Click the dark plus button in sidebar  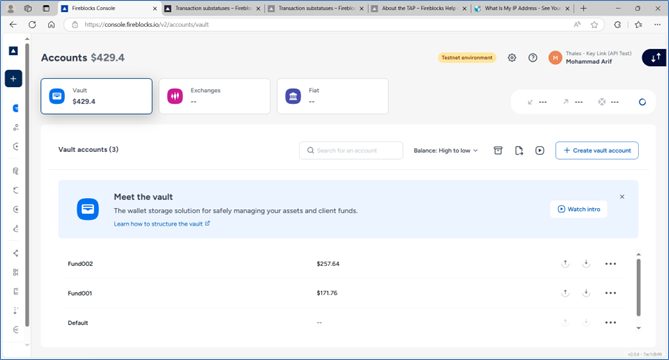tap(13, 78)
